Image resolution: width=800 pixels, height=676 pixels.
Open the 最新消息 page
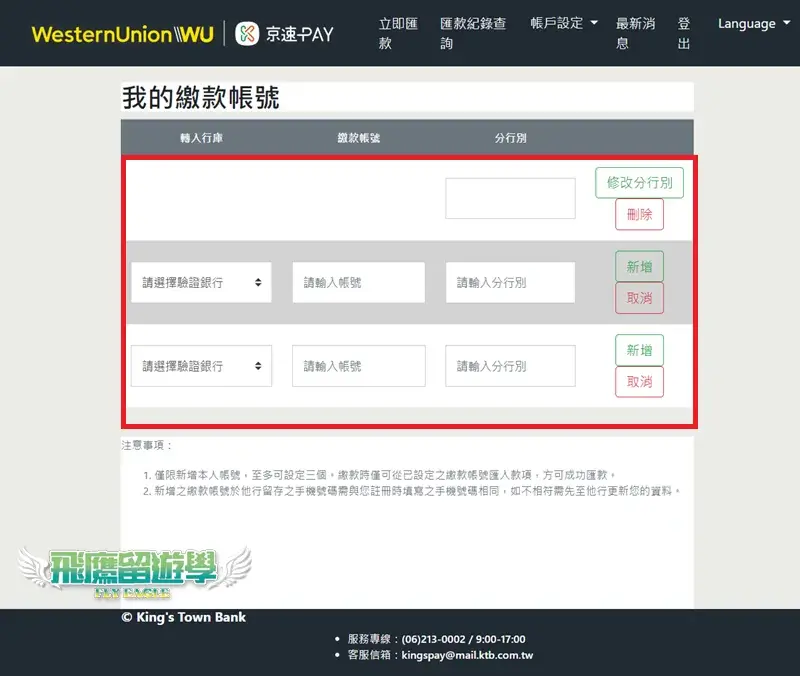pos(635,33)
